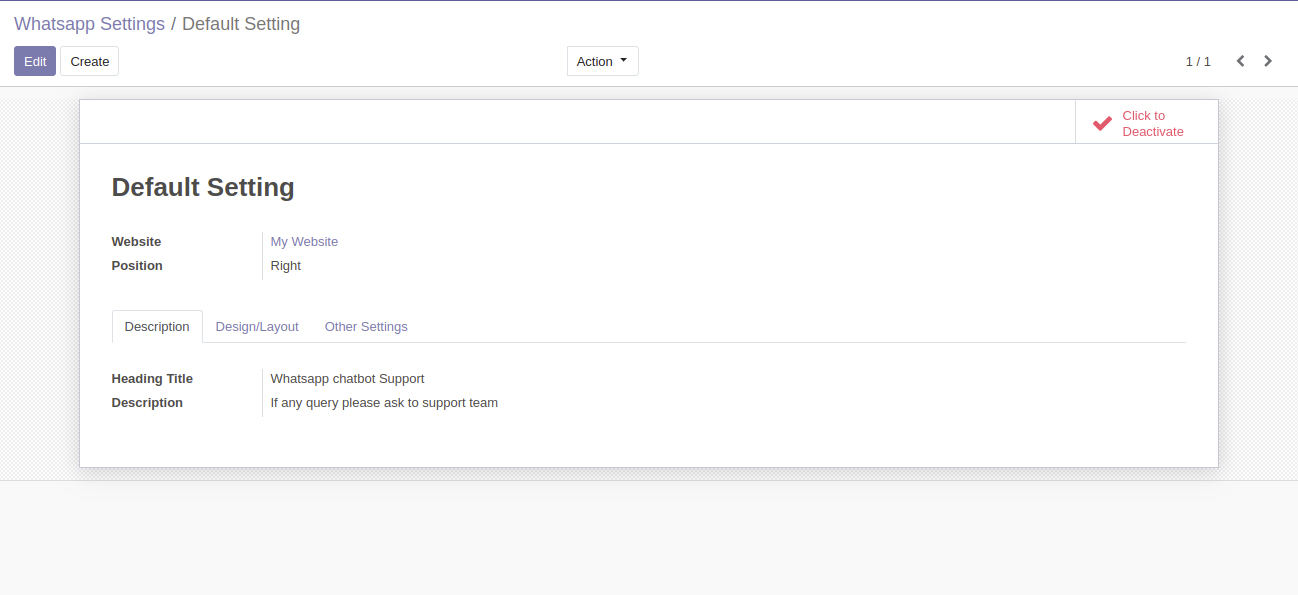Image resolution: width=1298 pixels, height=595 pixels.
Task: Click the caret arrow beside Action
Action: click(624, 60)
